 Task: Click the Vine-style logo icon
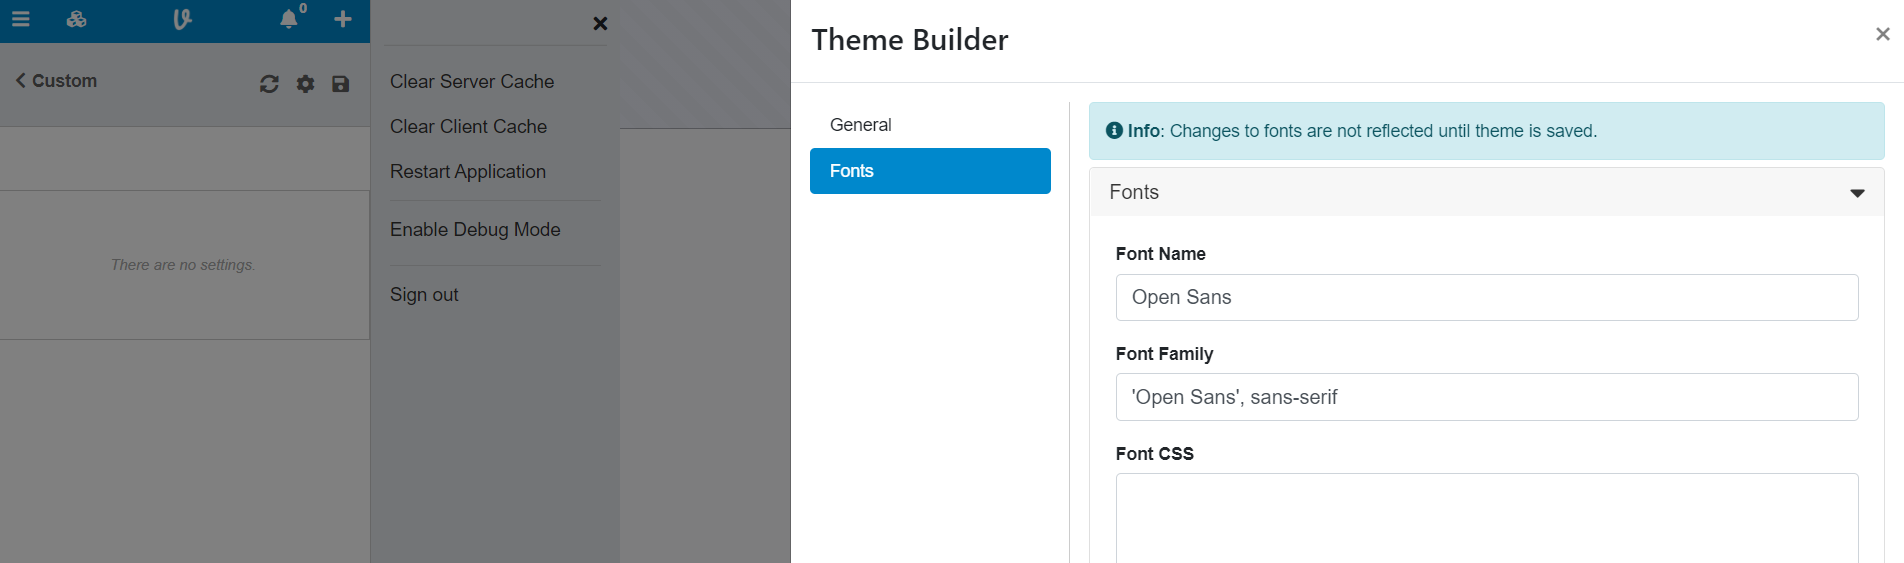[182, 19]
